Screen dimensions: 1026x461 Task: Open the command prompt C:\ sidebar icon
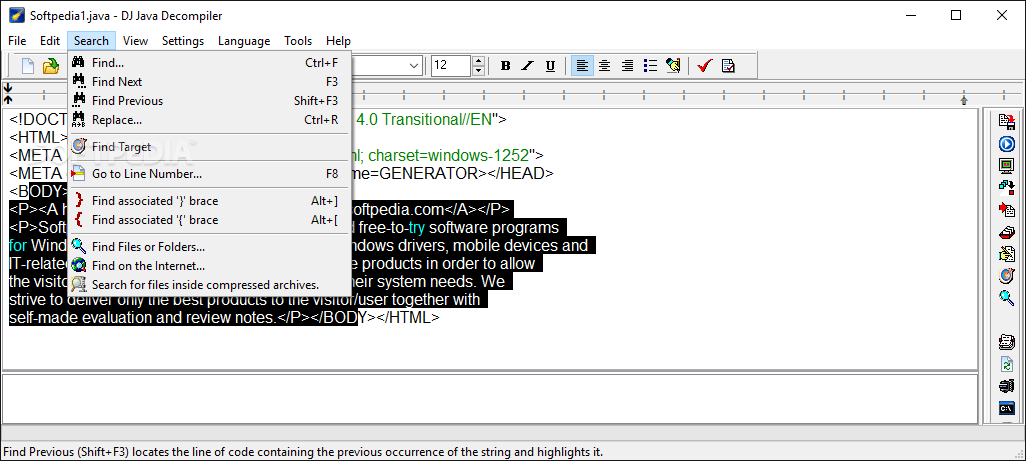point(1006,408)
